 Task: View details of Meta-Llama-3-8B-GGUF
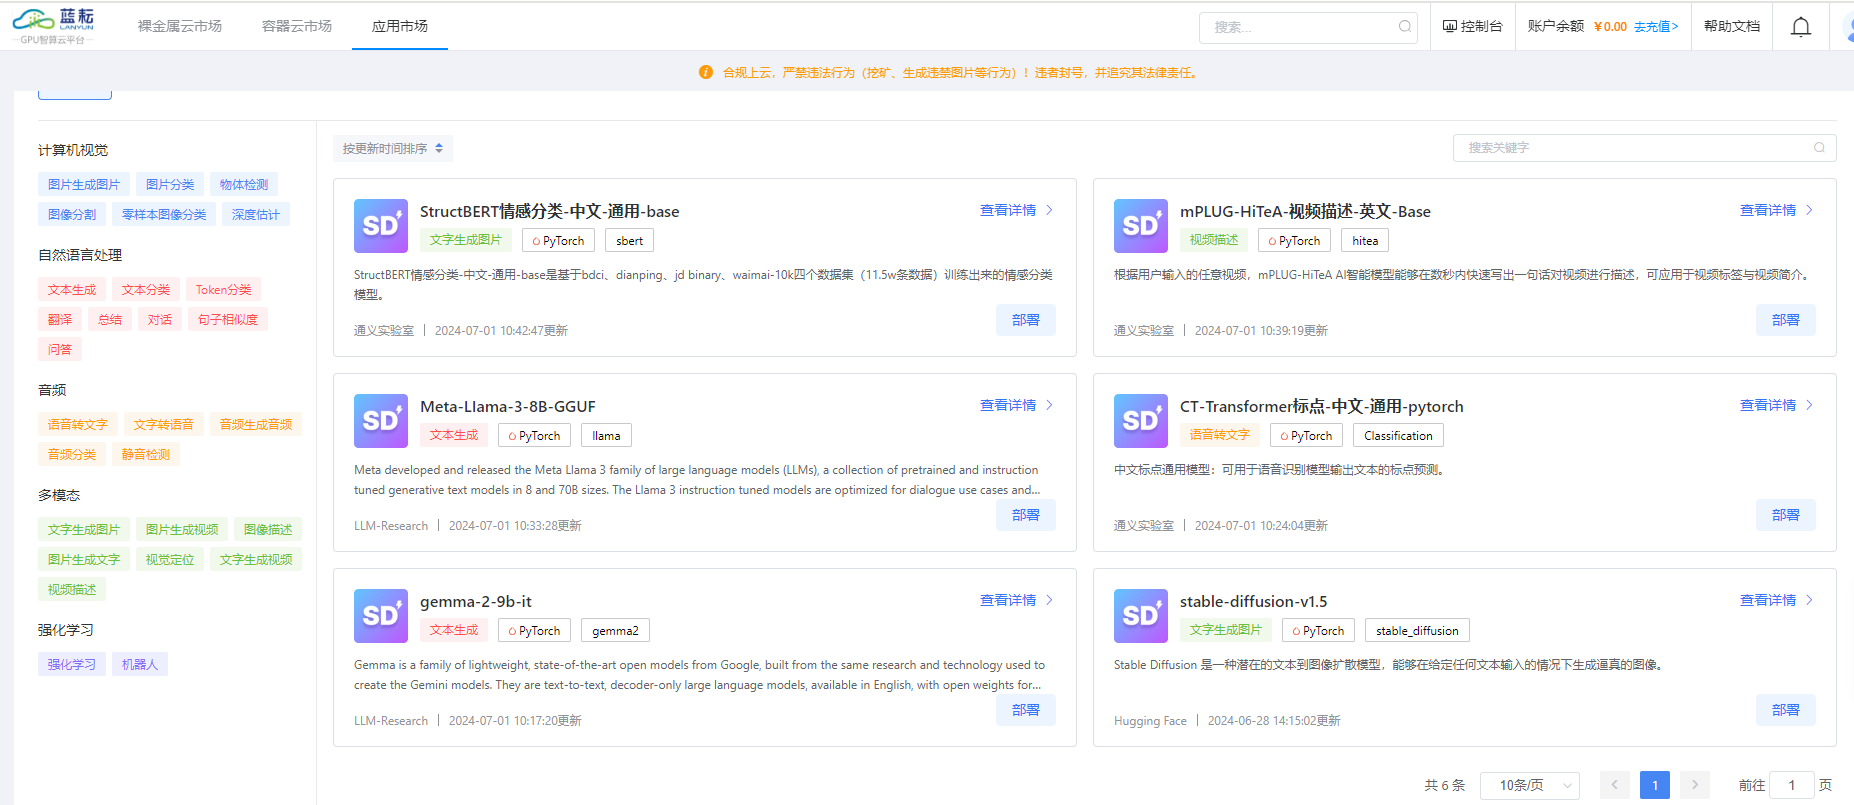point(1016,405)
